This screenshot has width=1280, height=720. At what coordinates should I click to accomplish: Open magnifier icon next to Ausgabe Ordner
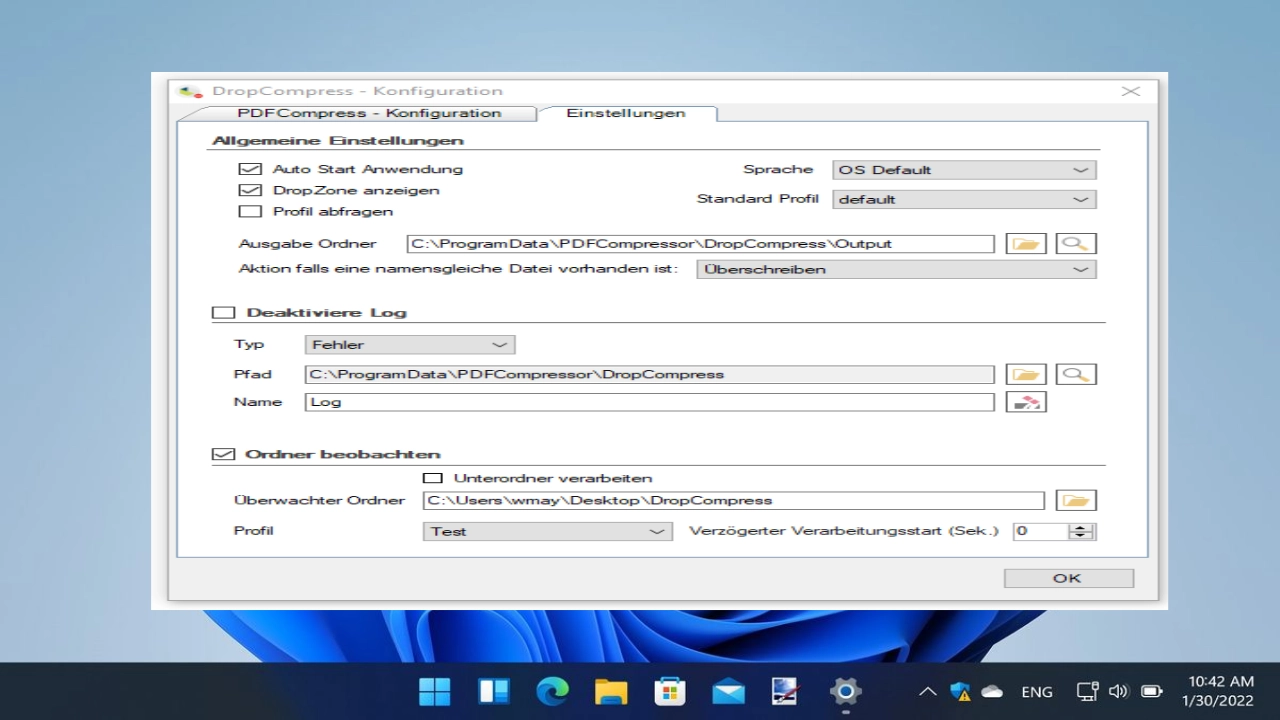click(1076, 244)
